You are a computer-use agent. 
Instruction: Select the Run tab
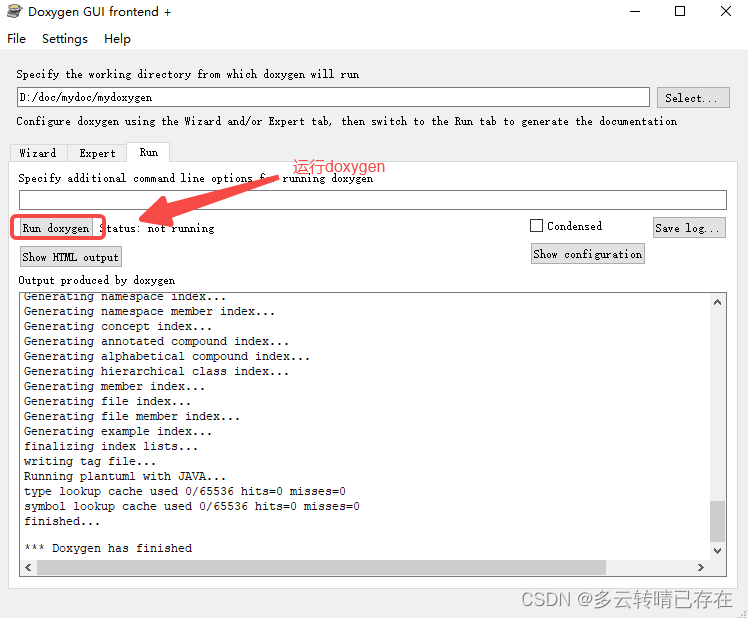click(148, 152)
